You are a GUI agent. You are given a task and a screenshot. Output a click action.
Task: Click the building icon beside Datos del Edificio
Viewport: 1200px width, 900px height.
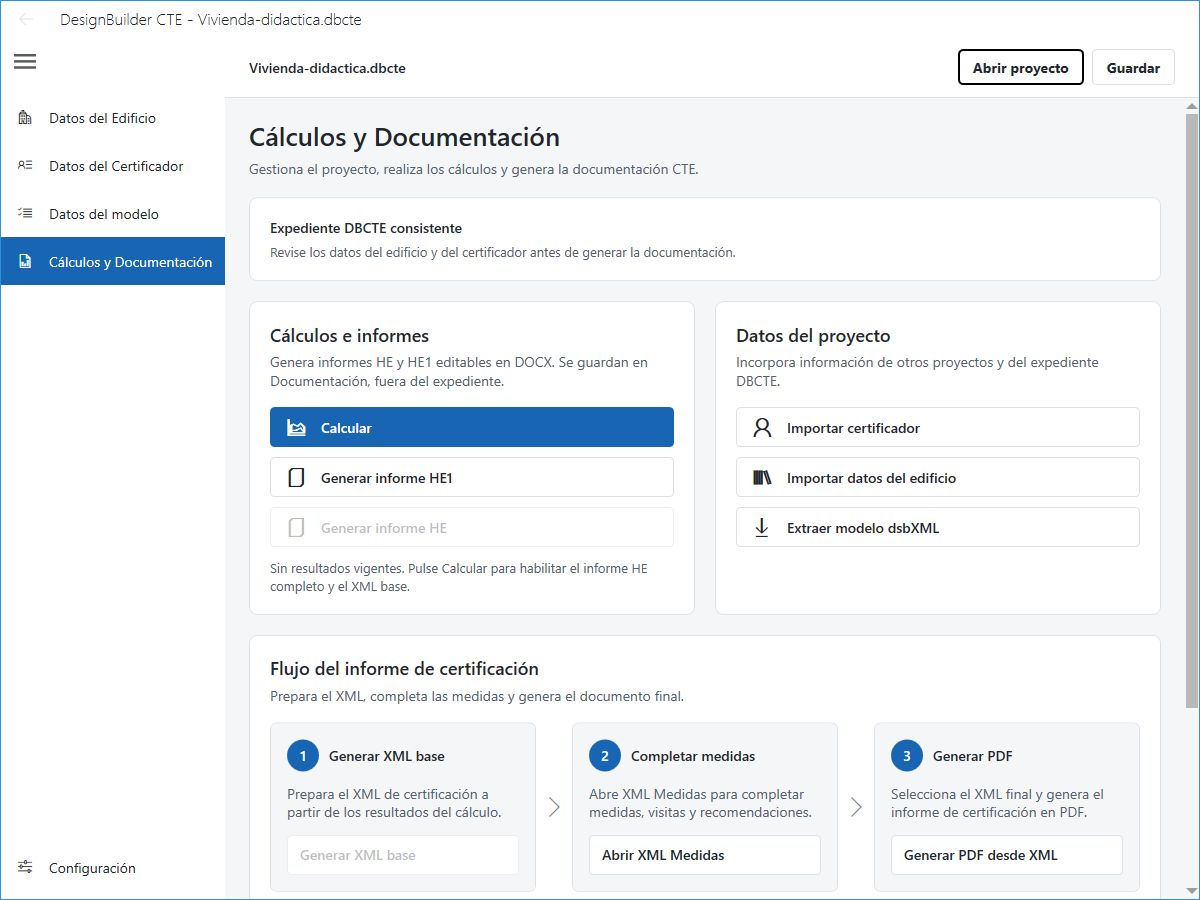pyautogui.click(x=25, y=118)
